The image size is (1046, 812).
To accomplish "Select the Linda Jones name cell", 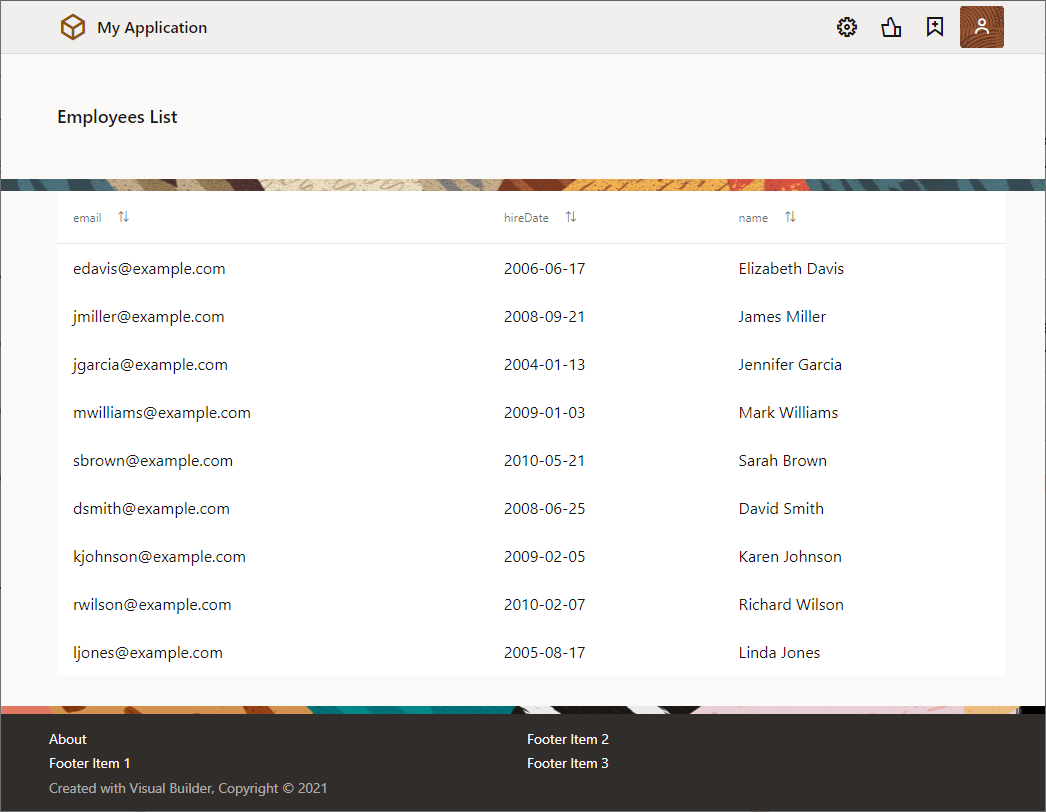I will [779, 653].
